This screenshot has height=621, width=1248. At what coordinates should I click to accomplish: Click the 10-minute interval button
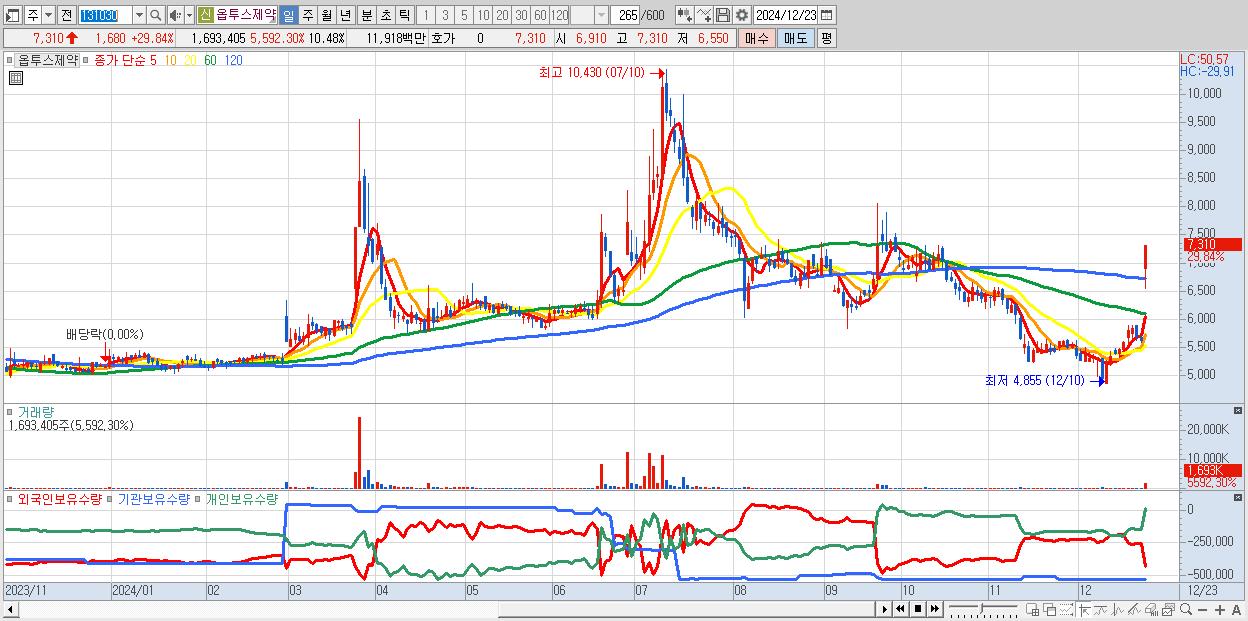483,15
